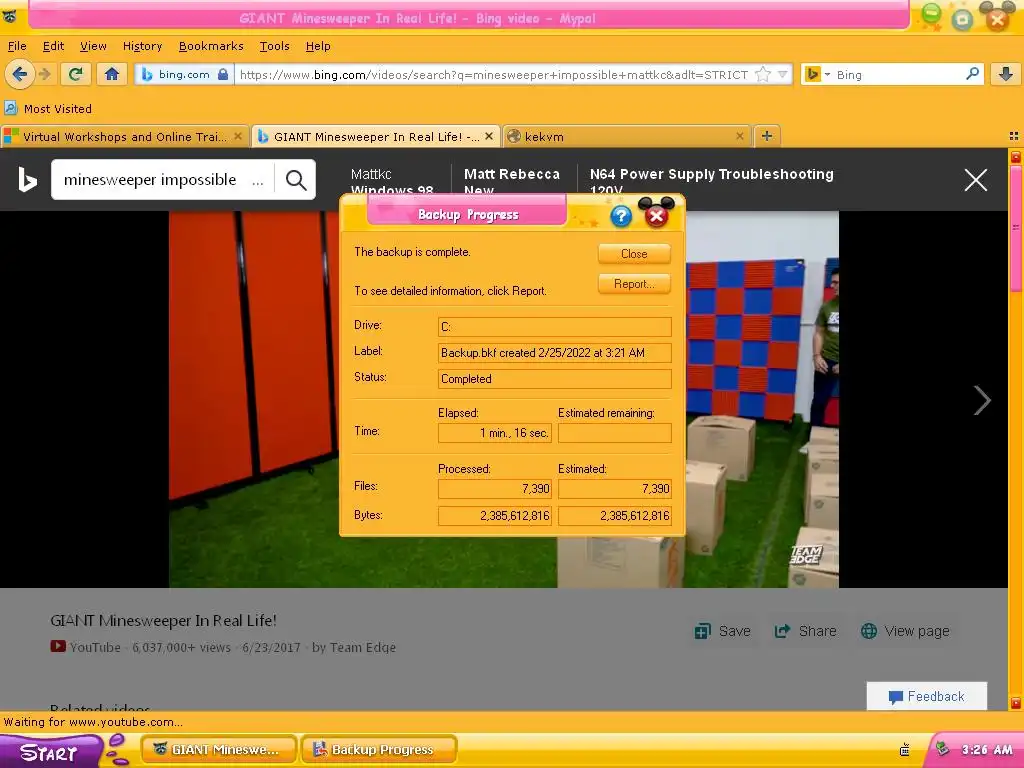Open the address bar history dropdown
The height and width of the screenshot is (768, 1024).
pyautogui.click(x=782, y=74)
